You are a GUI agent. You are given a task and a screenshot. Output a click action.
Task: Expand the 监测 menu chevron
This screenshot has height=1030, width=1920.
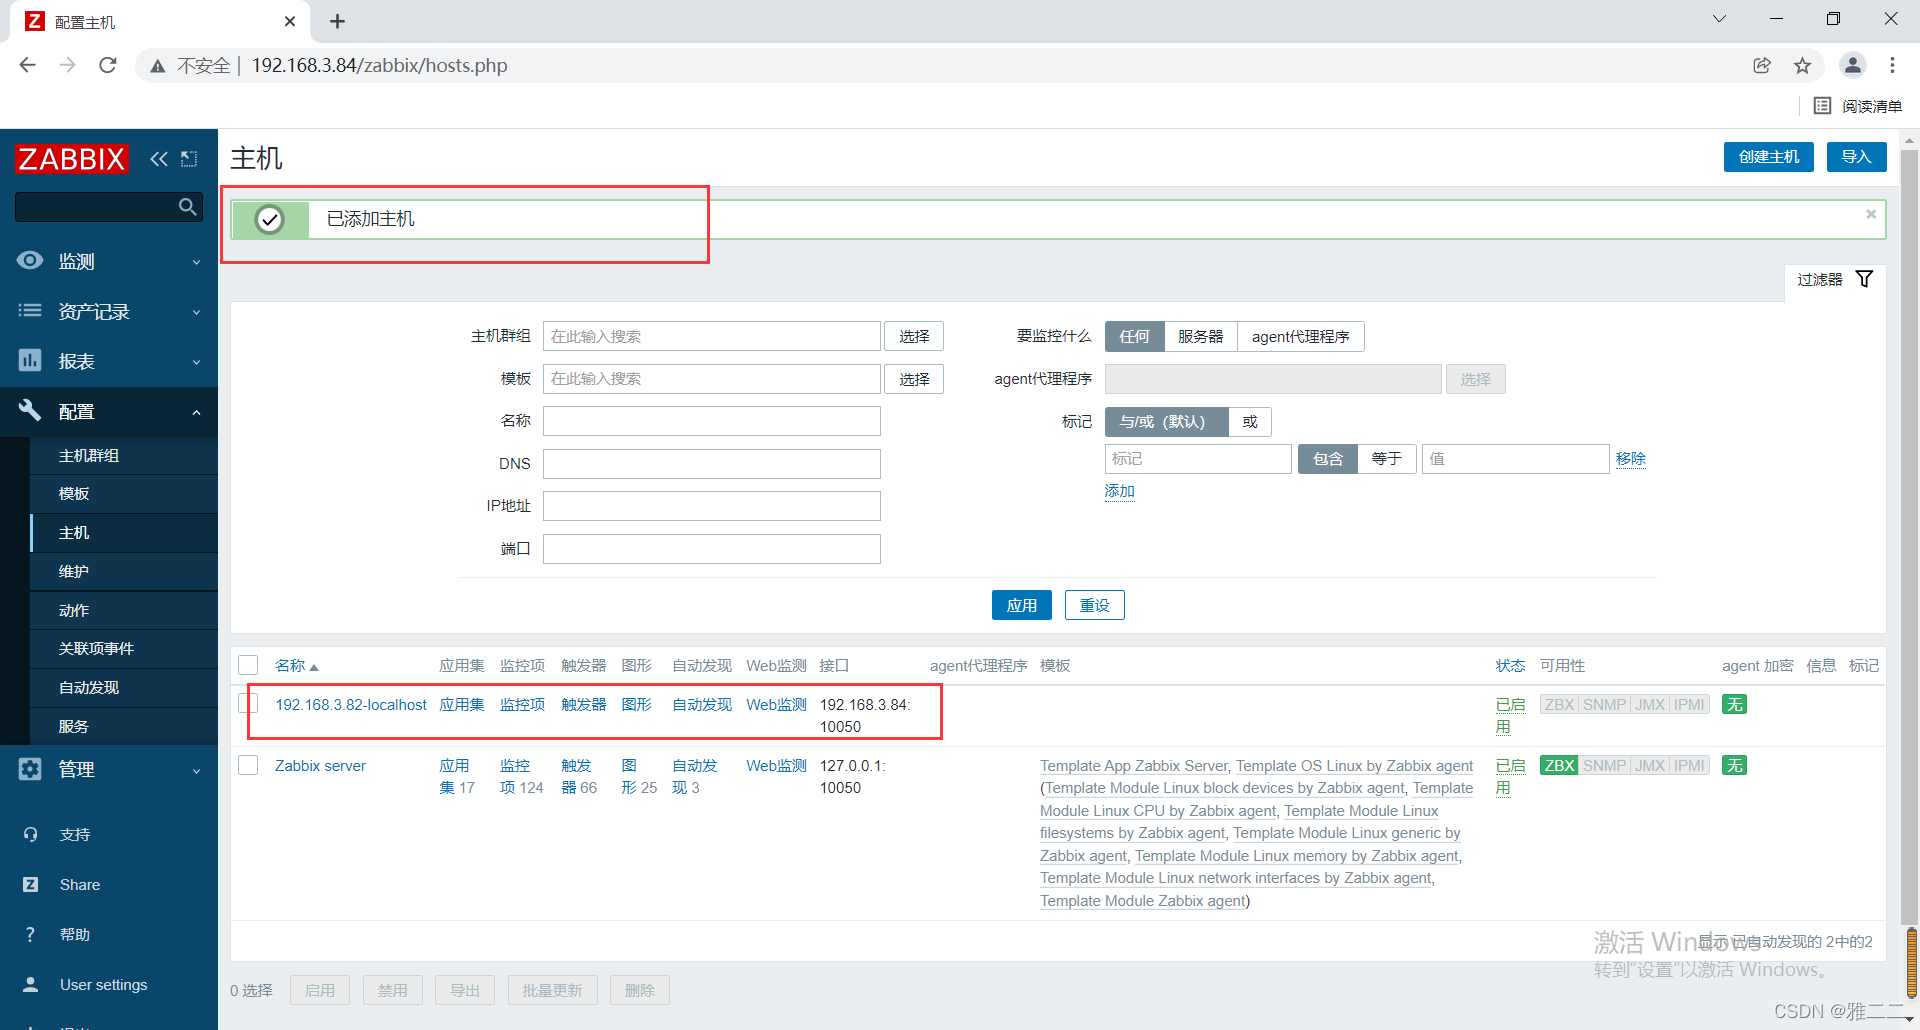[196, 262]
